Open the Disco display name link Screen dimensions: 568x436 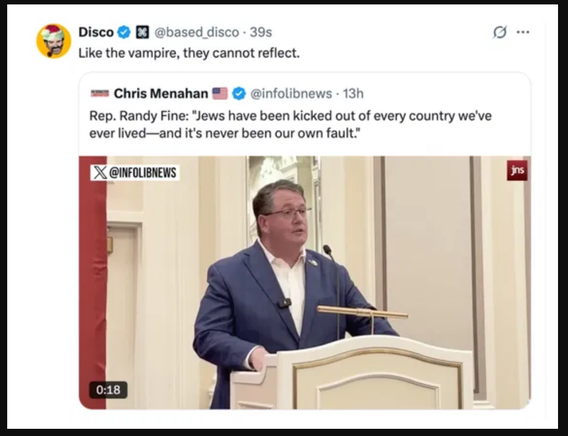click(96, 32)
